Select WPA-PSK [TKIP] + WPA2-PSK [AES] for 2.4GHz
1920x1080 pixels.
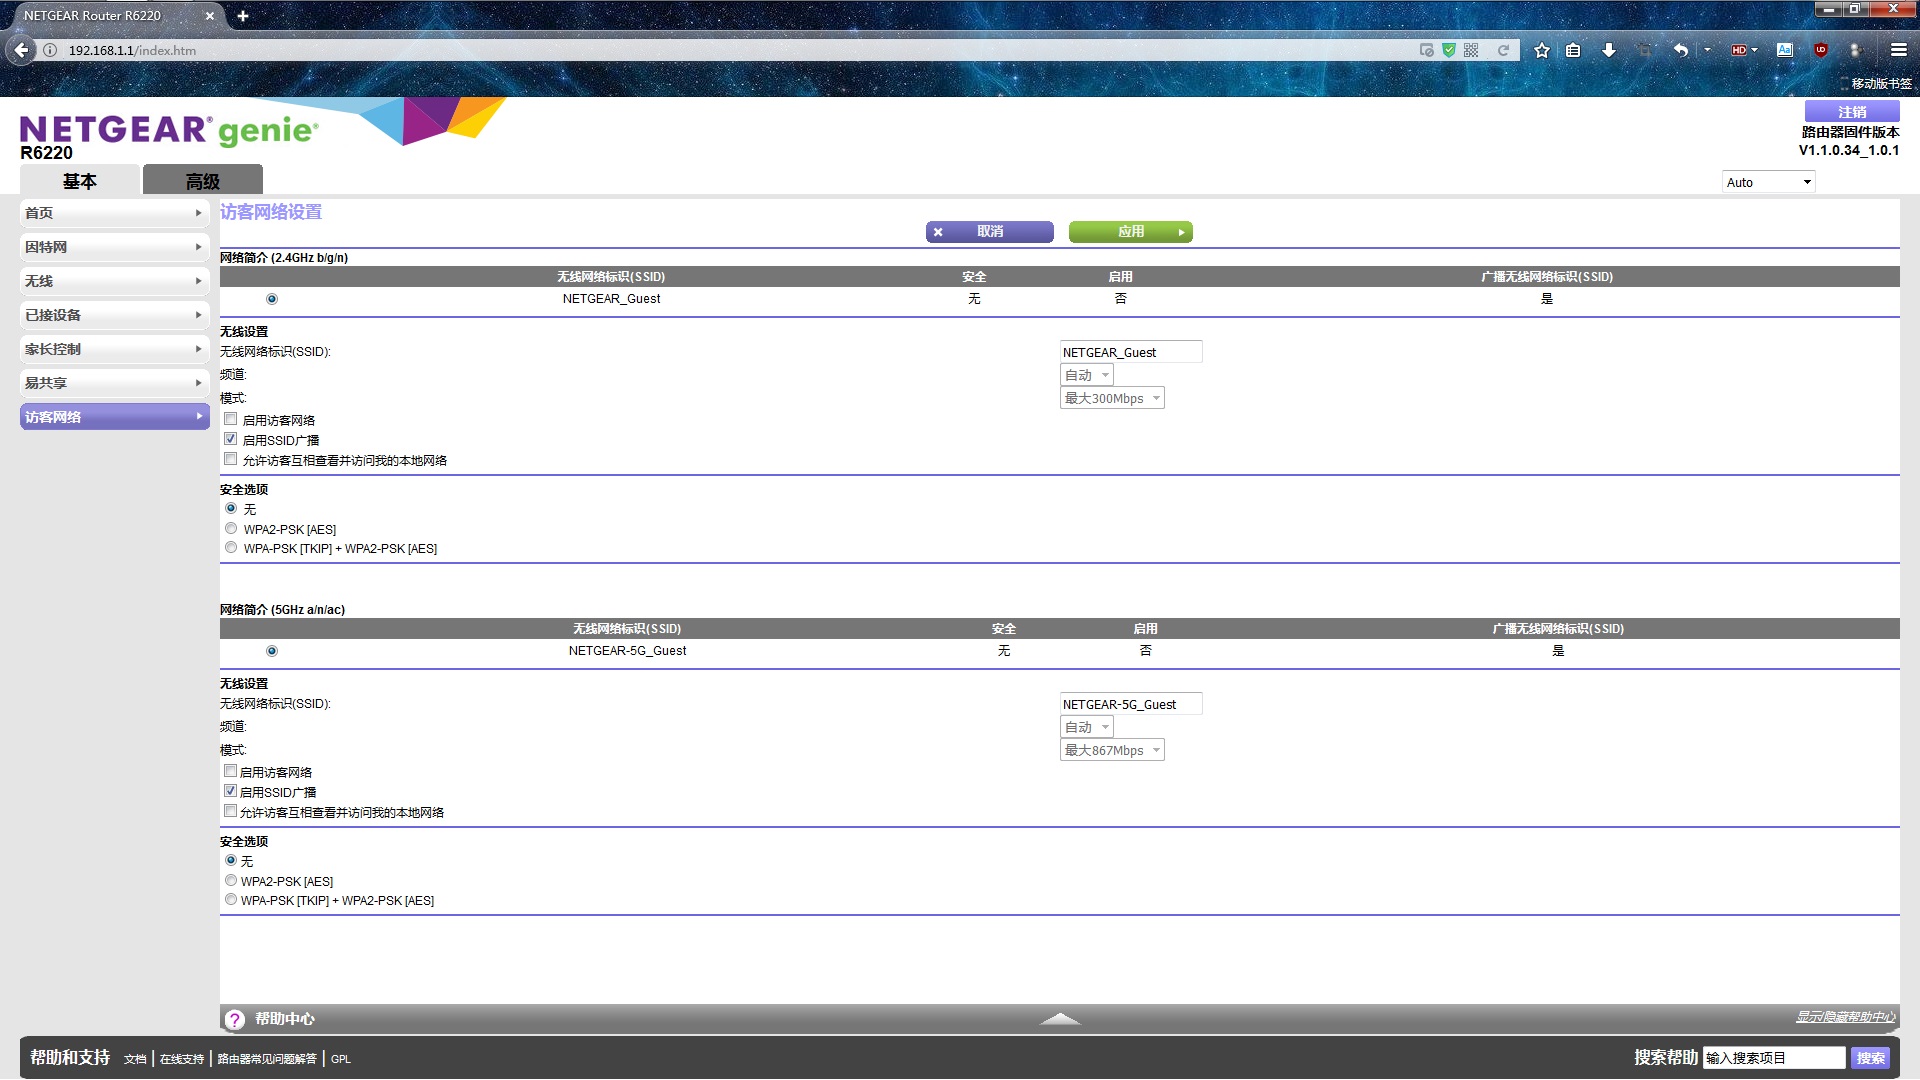pyautogui.click(x=231, y=547)
